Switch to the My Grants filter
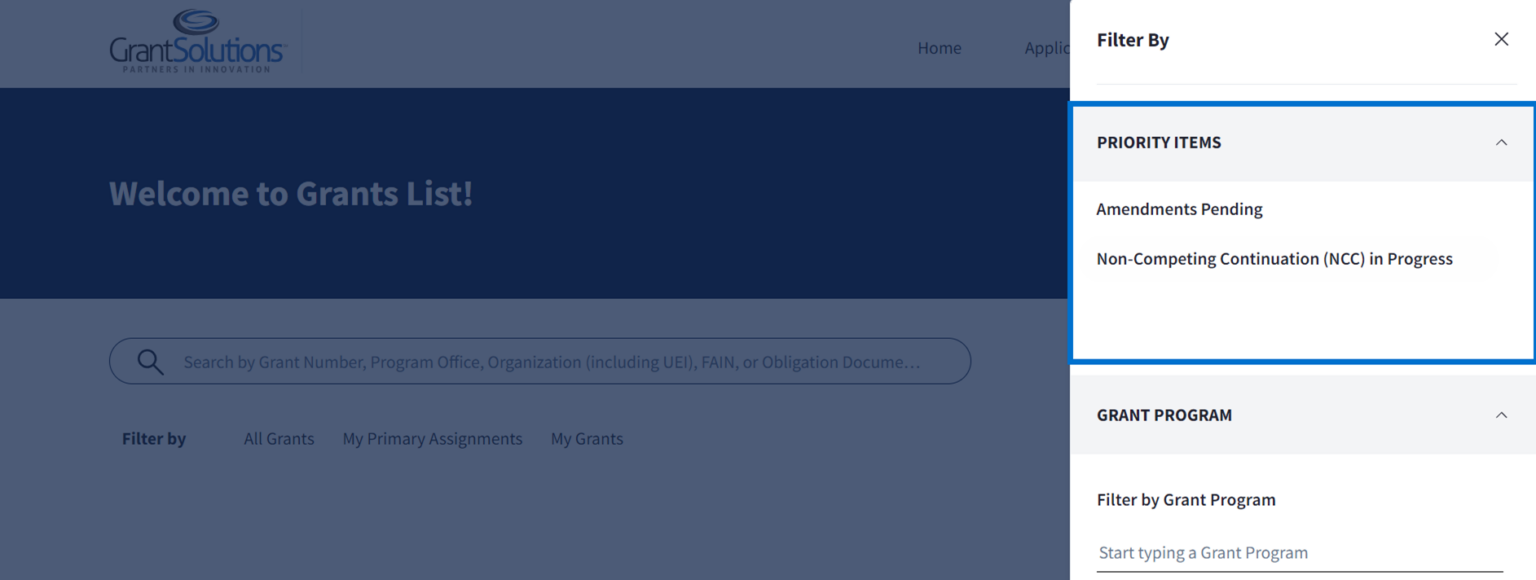The height and width of the screenshot is (580, 1536). [x=587, y=439]
